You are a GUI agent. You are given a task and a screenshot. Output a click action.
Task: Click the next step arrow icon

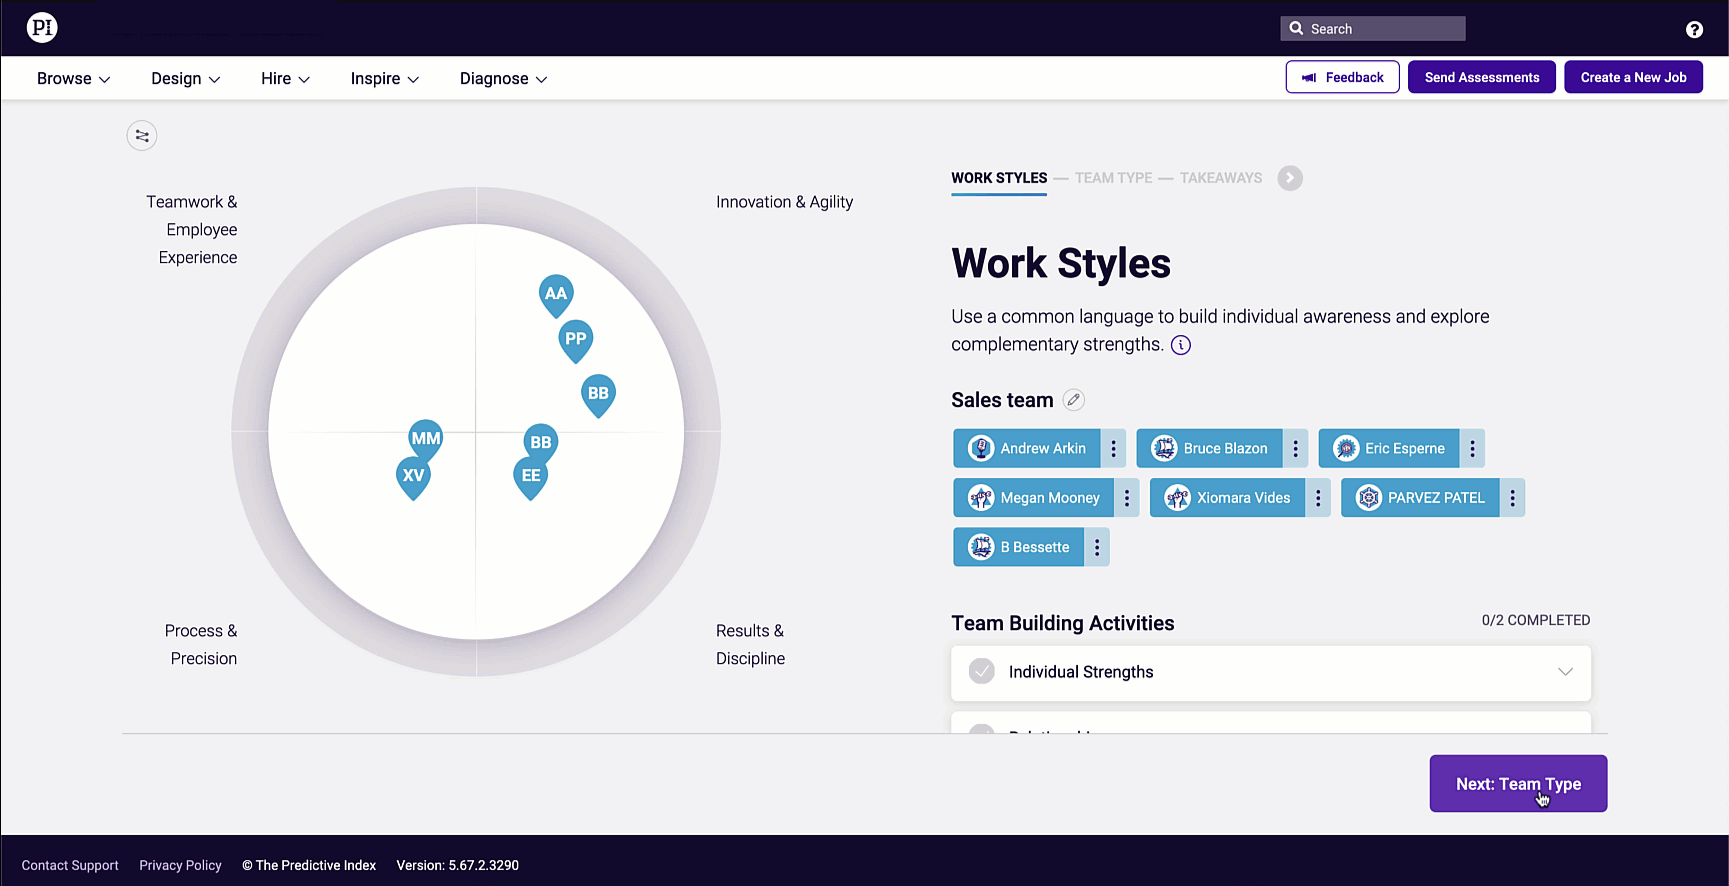click(1290, 178)
